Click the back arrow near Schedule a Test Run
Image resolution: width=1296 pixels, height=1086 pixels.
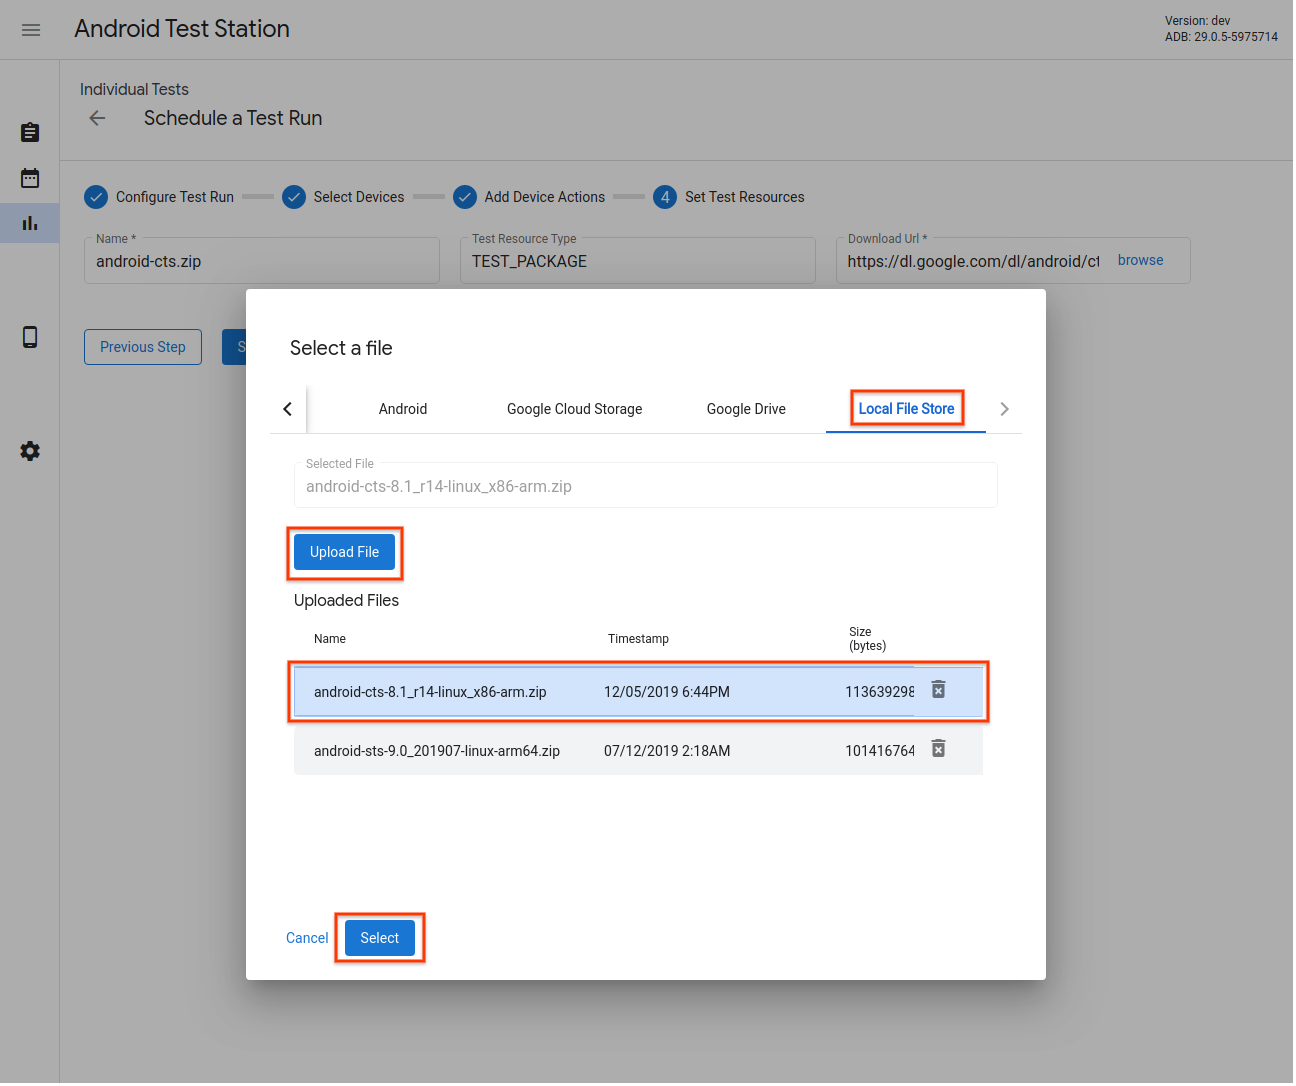[96, 118]
